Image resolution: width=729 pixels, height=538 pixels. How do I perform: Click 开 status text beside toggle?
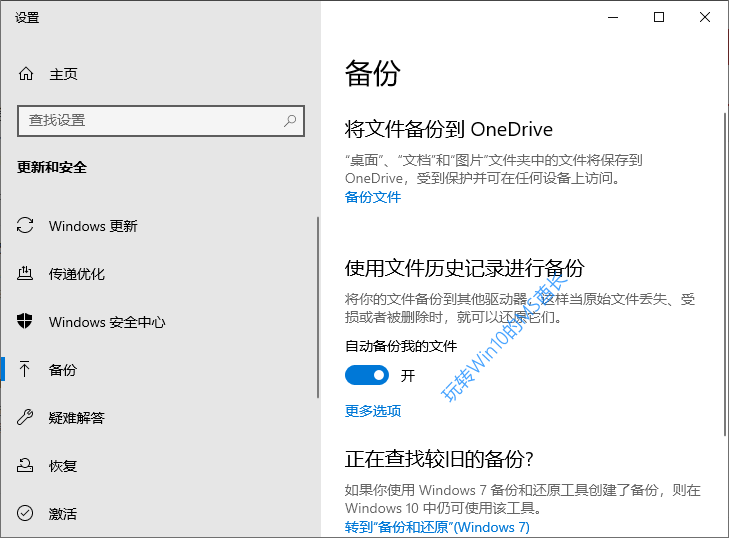point(408,375)
